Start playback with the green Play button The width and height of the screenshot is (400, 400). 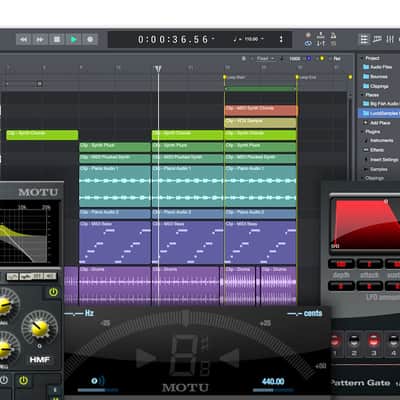pos(73,40)
